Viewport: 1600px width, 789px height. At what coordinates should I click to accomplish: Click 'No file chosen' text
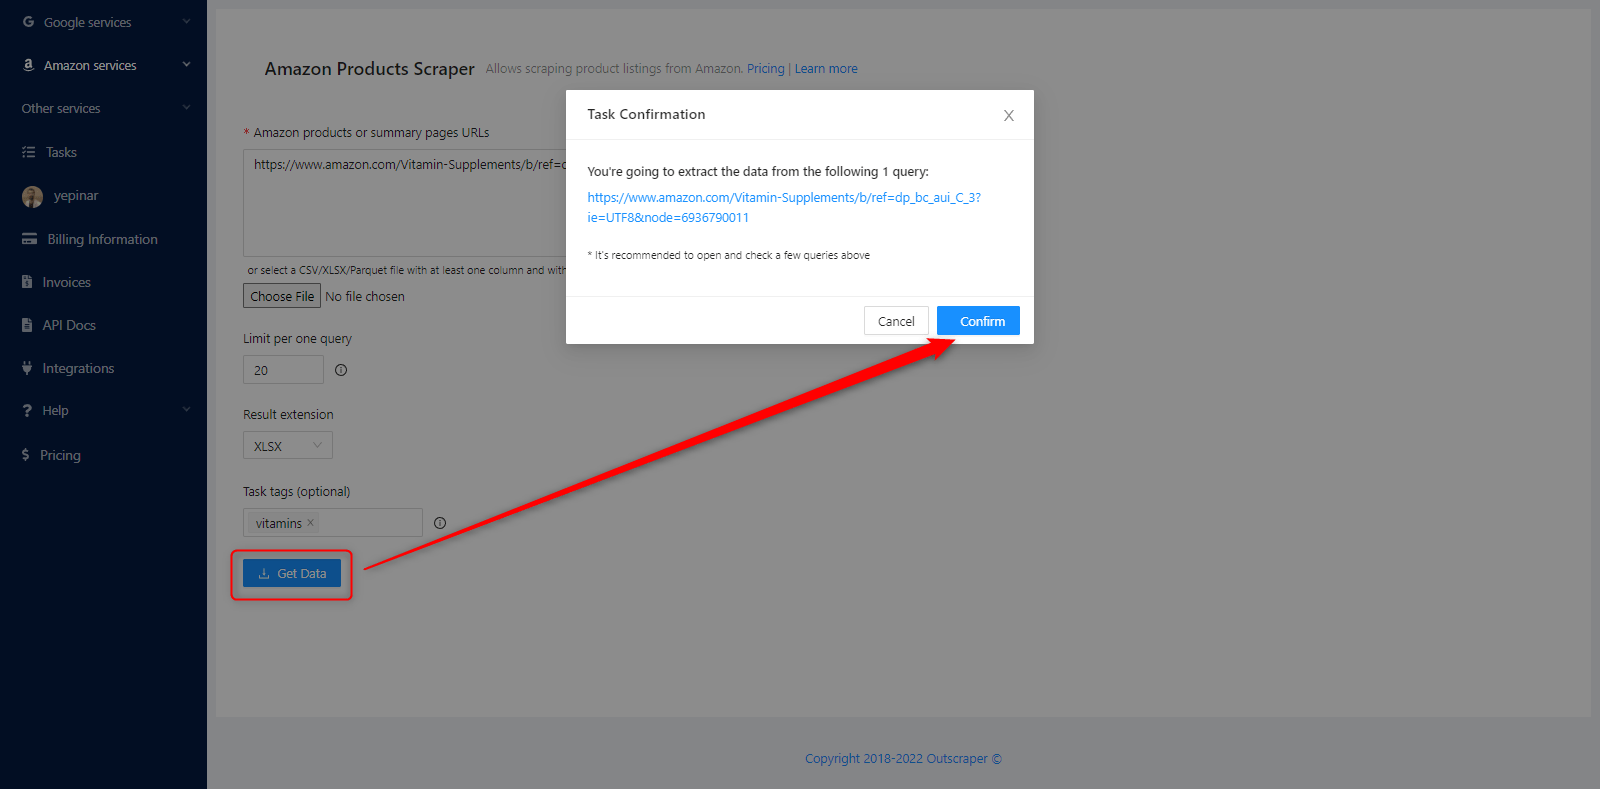tap(365, 296)
